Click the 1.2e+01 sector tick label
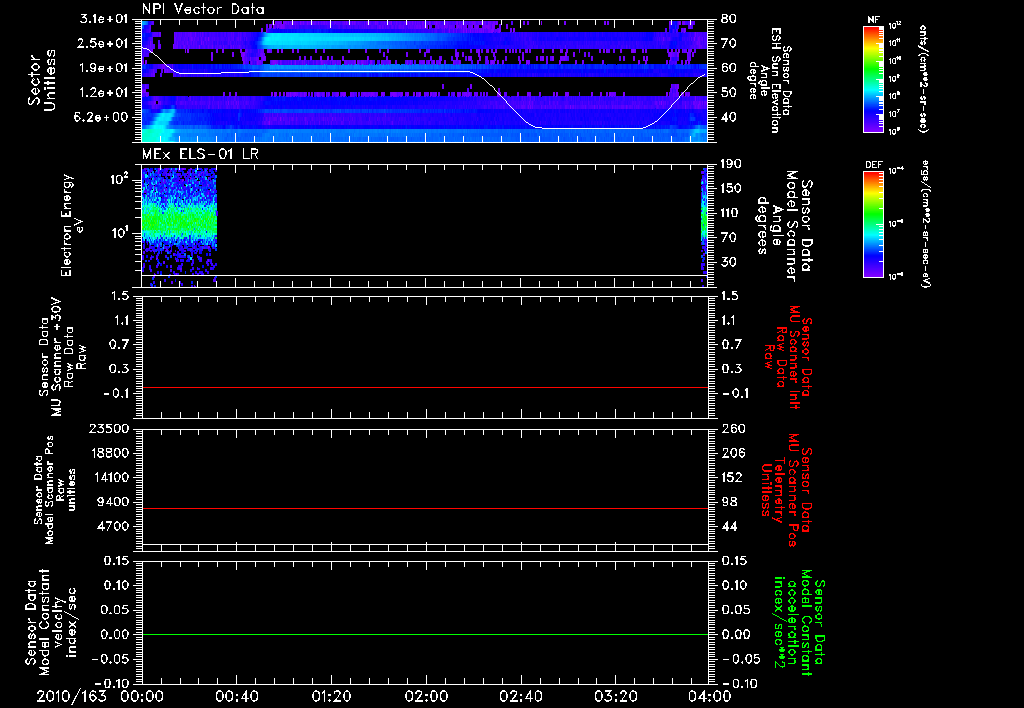 (104, 93)
